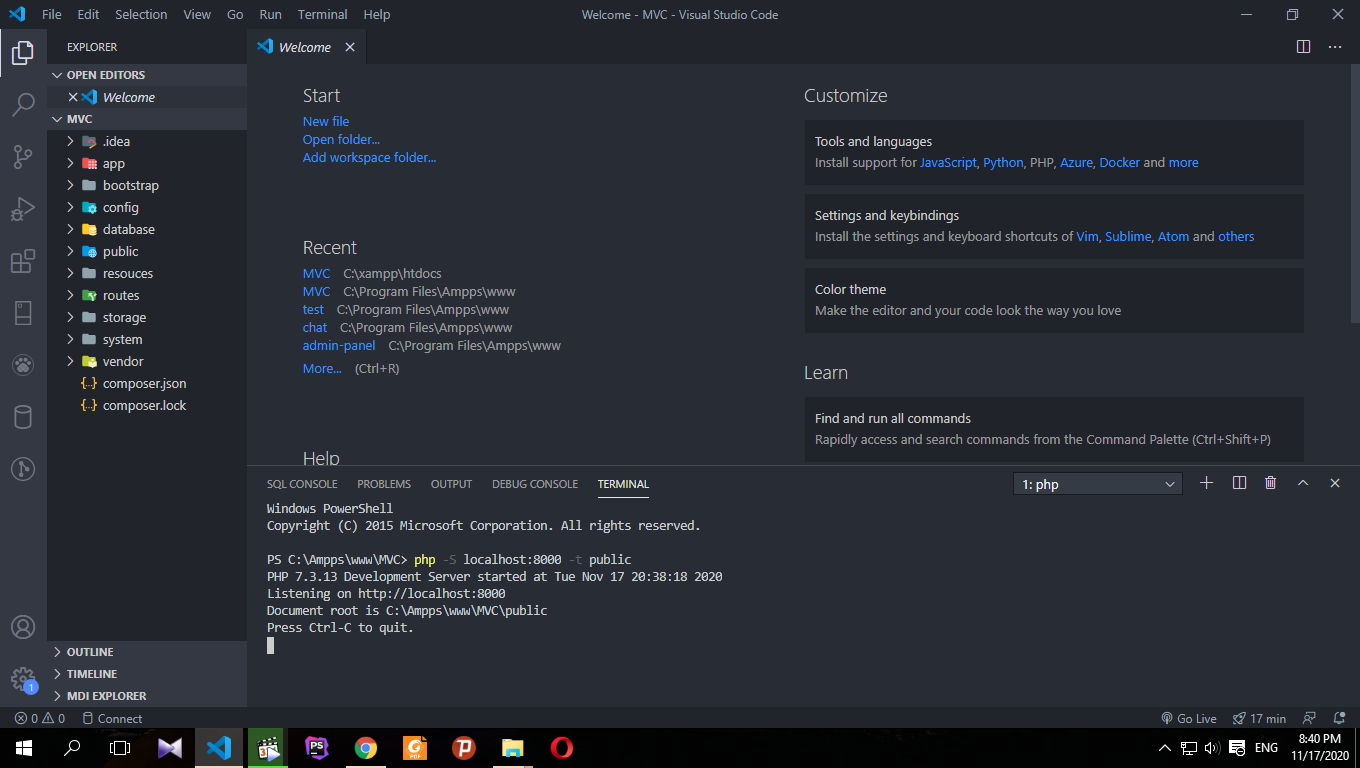This screenshot has height=768, width=1360.
Task: Create a new terminal with plus icon
Action: pyautogui.click(x=1206, y=483)
